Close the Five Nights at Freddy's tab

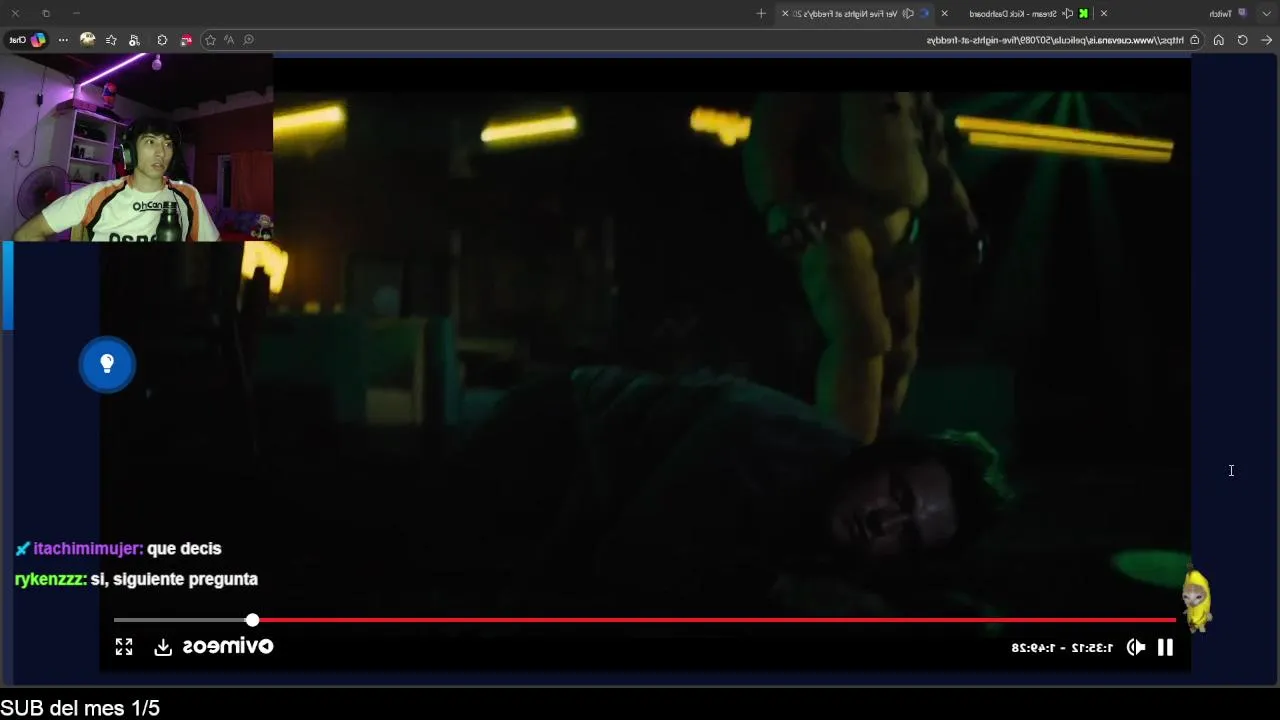pyautogui.click(x=785, y=13)
